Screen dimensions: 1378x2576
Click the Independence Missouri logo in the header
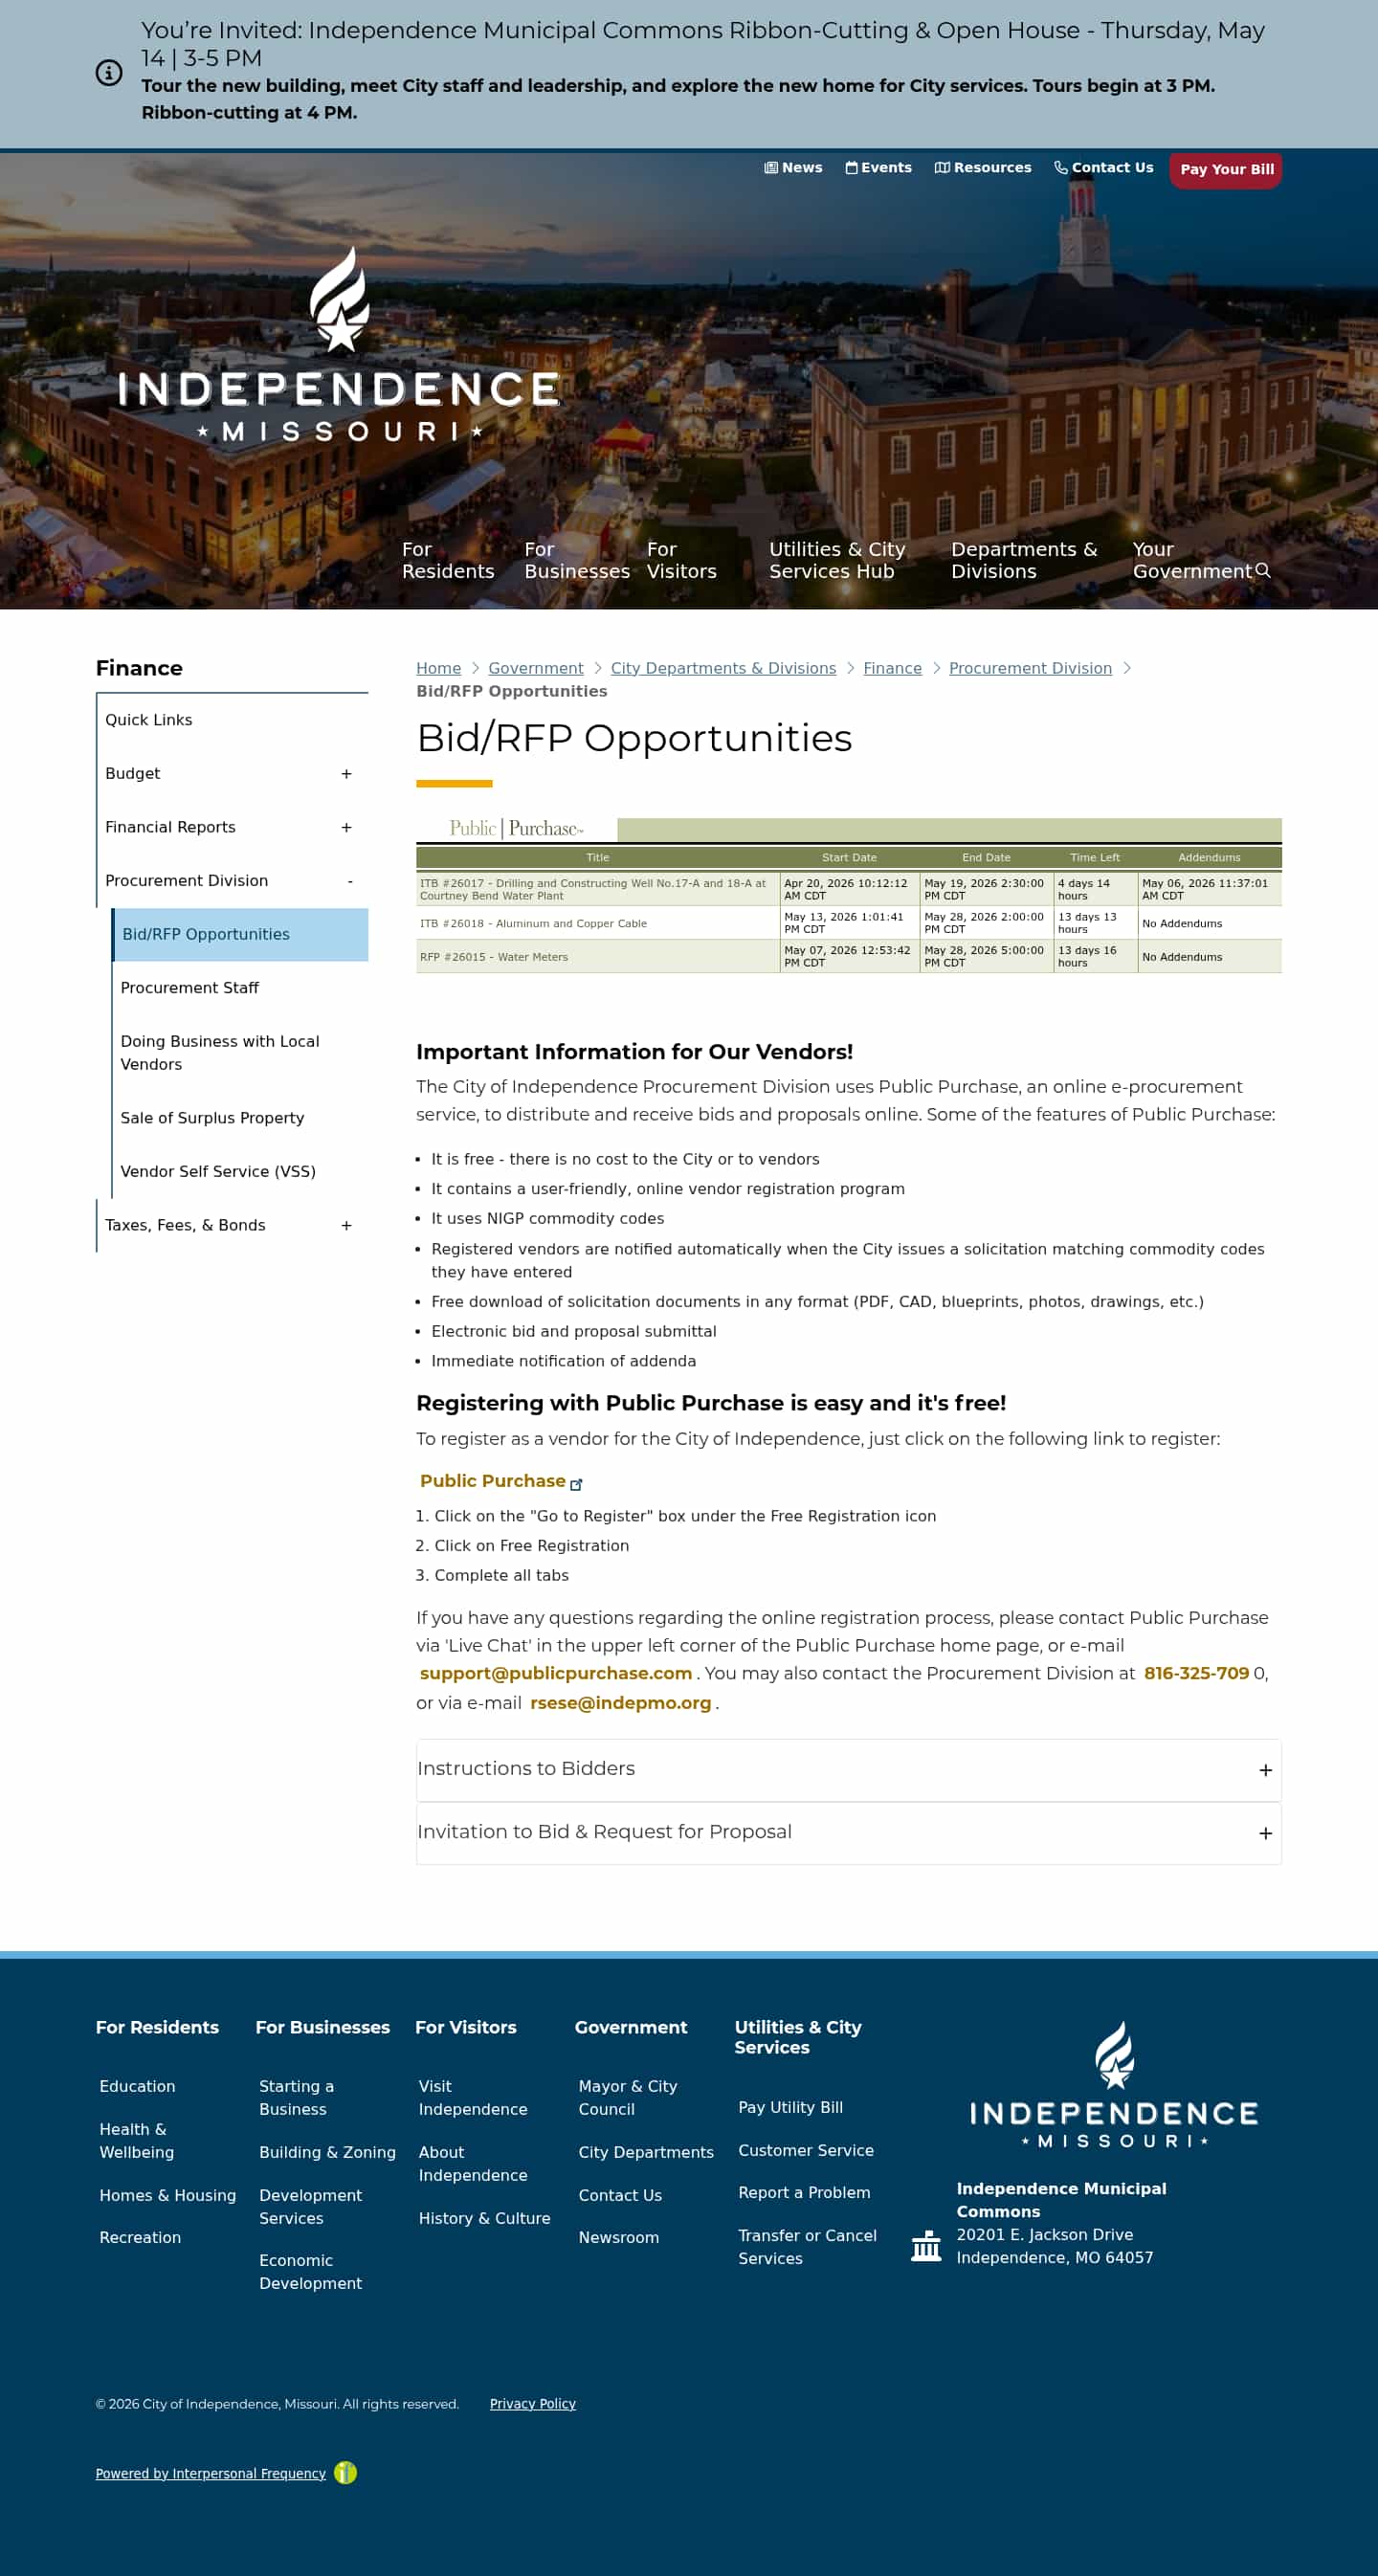[338, 344]
